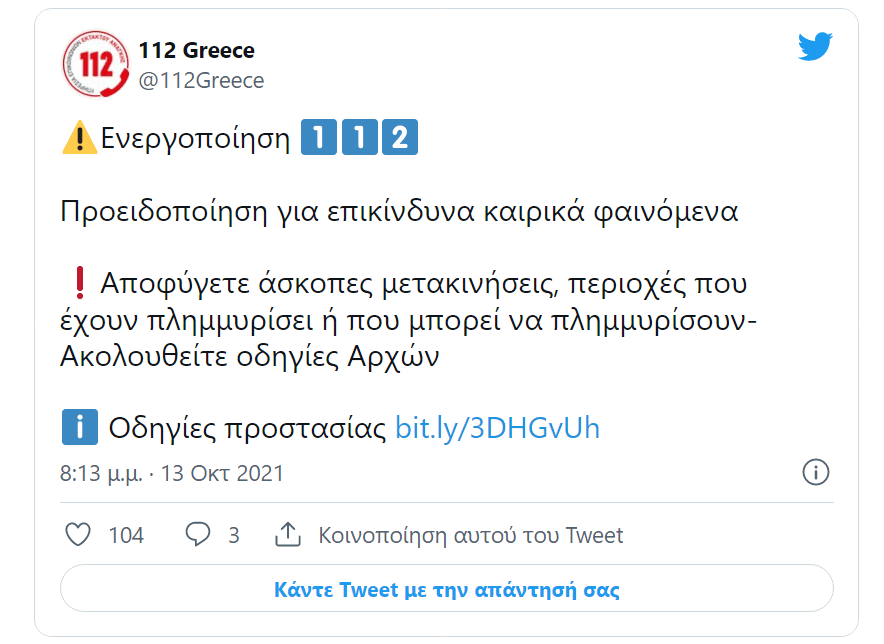Open the 112 Greece account name
This screenshot has width=884, height=644.
[x=196, y=50]
